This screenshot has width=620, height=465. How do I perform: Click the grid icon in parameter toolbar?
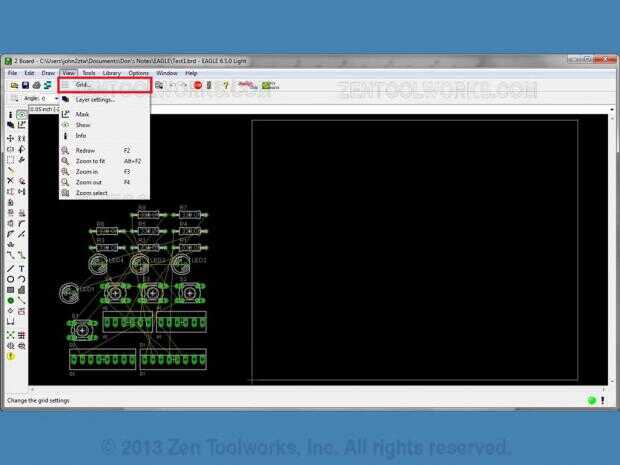(14, 98)
